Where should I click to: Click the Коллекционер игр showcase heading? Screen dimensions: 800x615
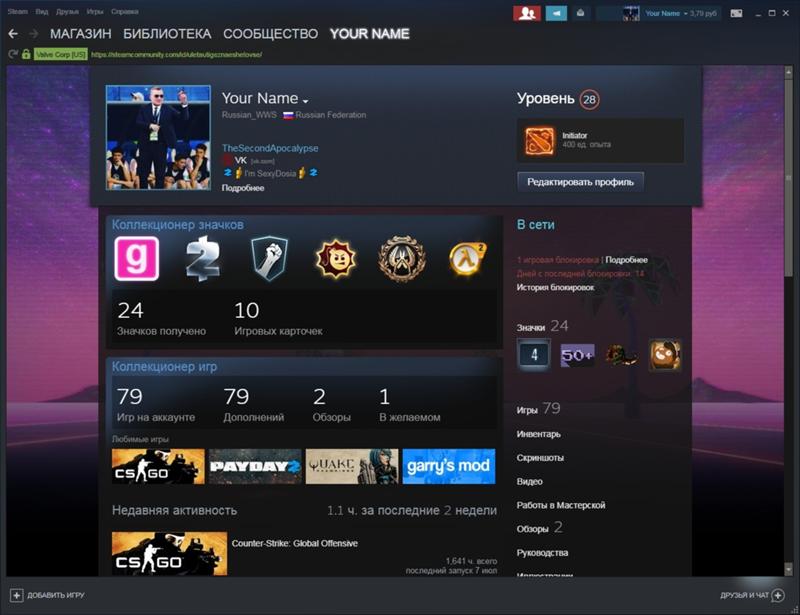click(x=164, y=366)
